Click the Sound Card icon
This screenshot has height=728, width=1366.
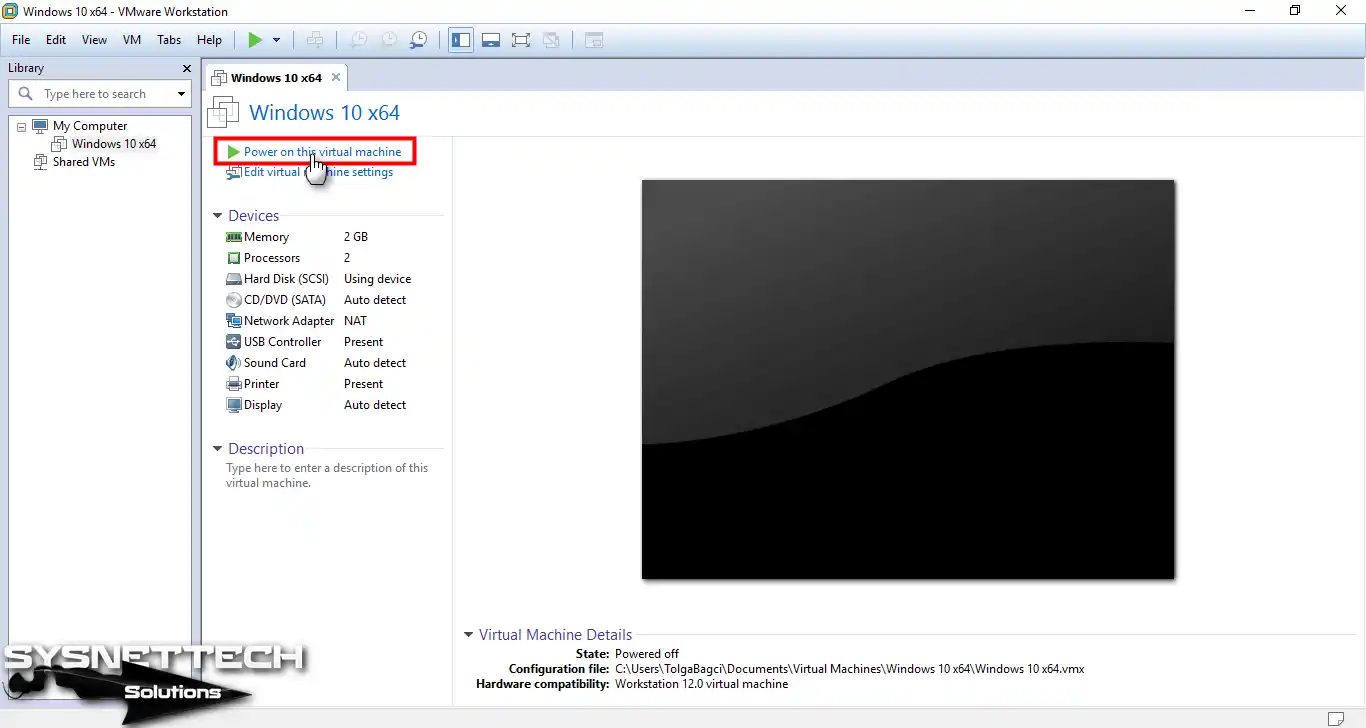[x=231, y=362]
